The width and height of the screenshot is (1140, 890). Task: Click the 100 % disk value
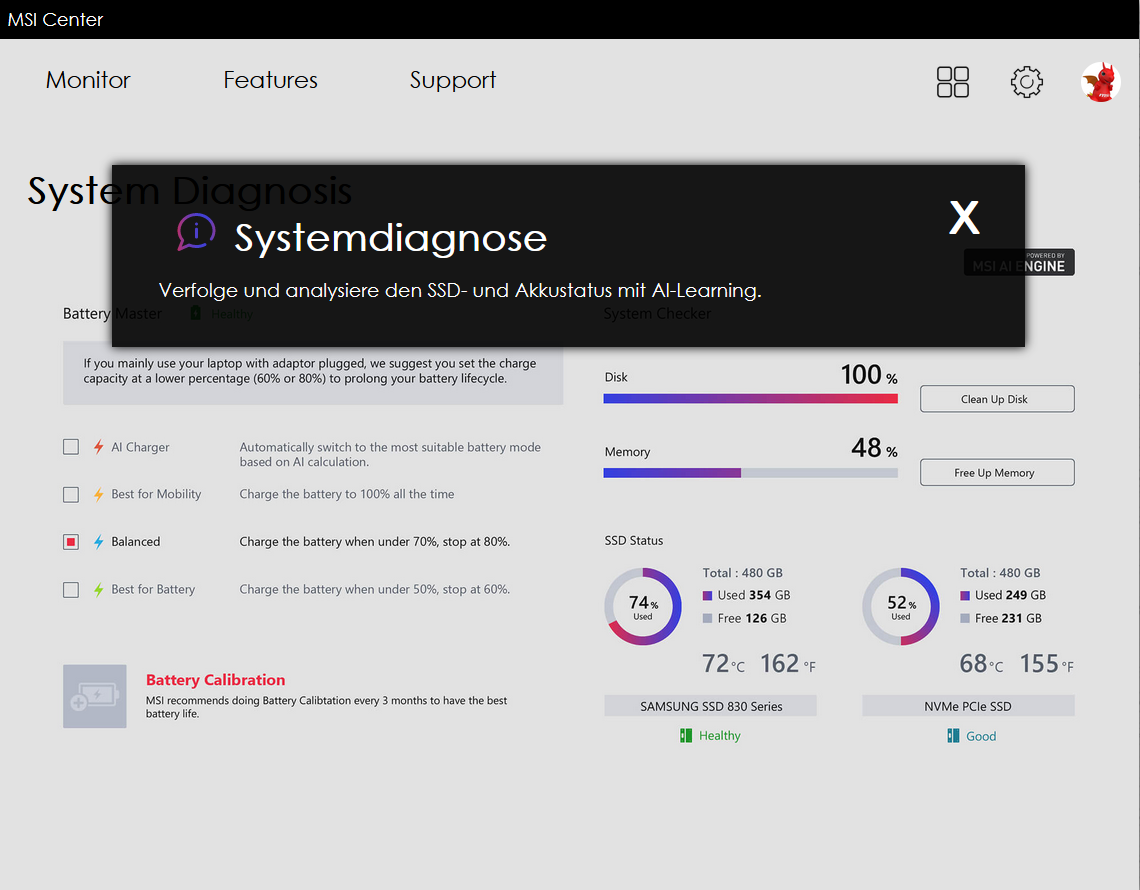tap(869, 374)
